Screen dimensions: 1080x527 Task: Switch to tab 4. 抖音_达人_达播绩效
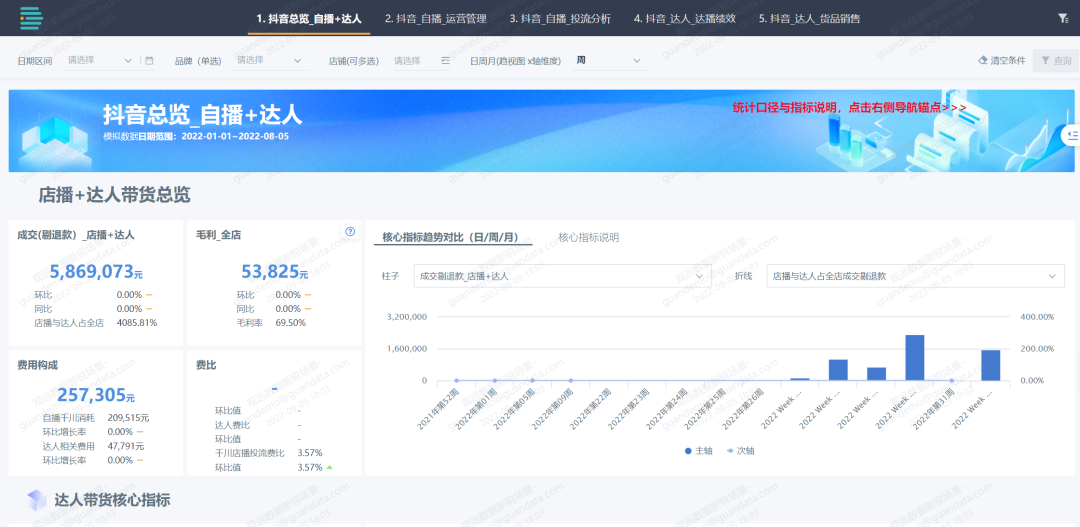(685, 19)
